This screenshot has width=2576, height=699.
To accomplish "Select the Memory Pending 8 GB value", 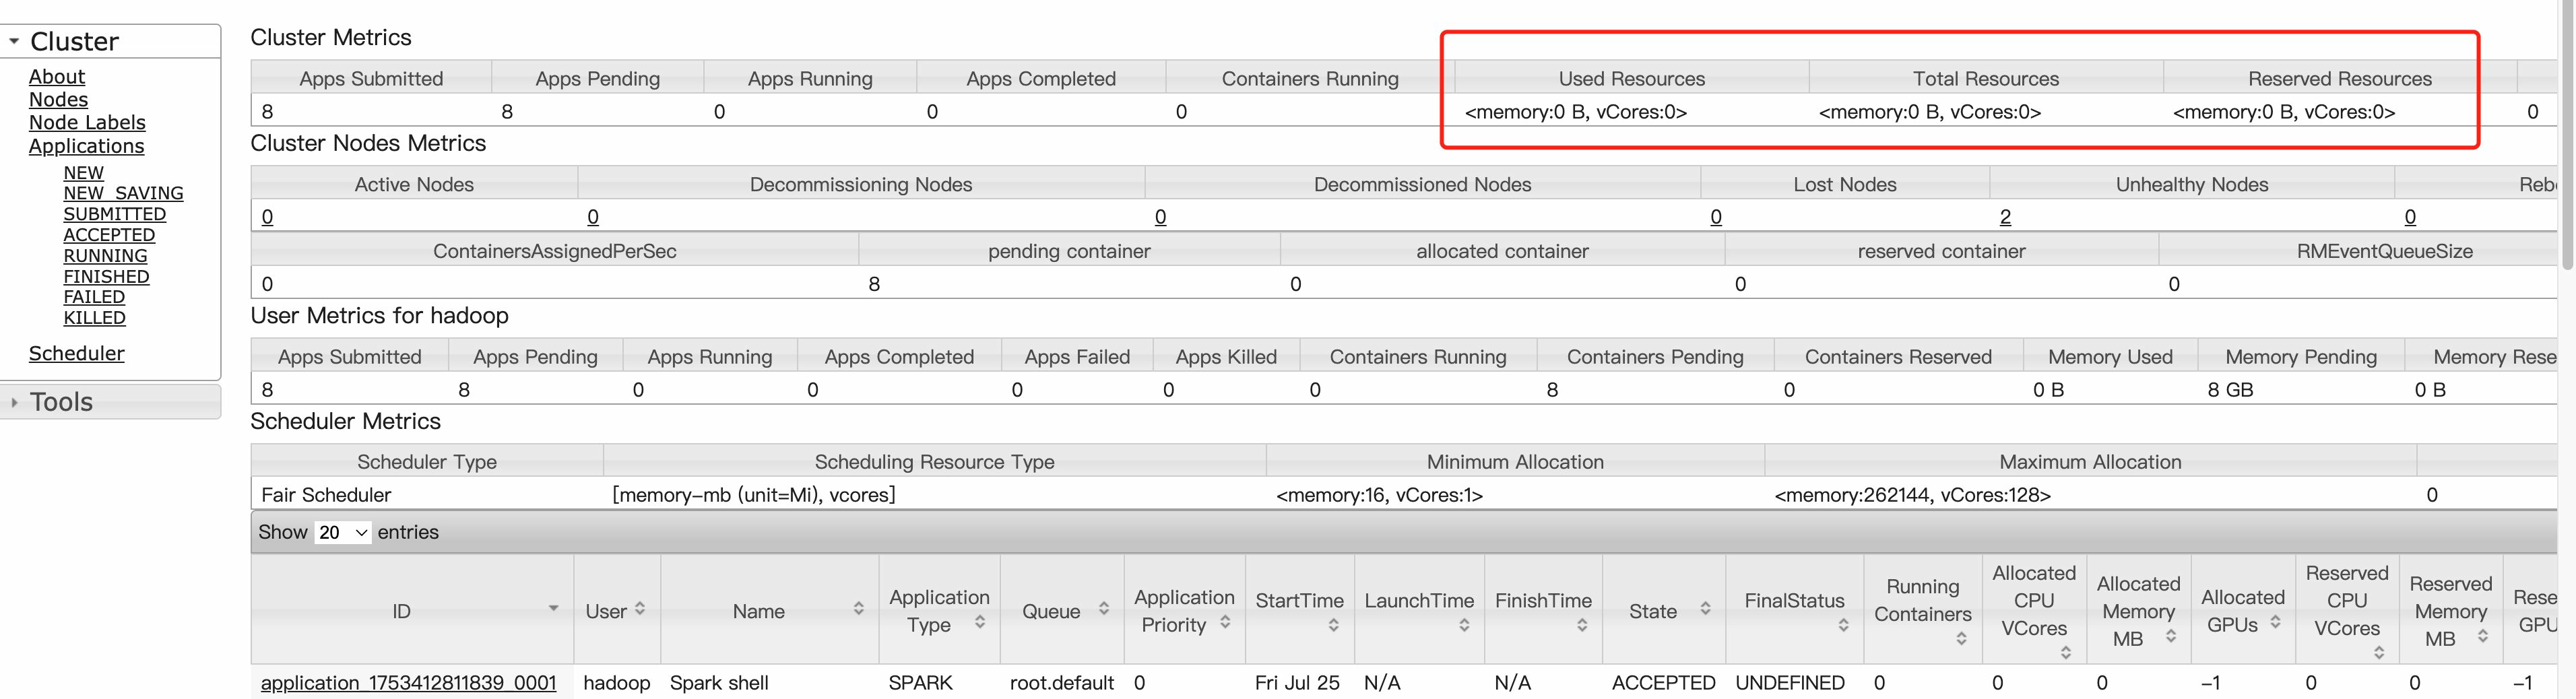I will [x=2230, y=390].
